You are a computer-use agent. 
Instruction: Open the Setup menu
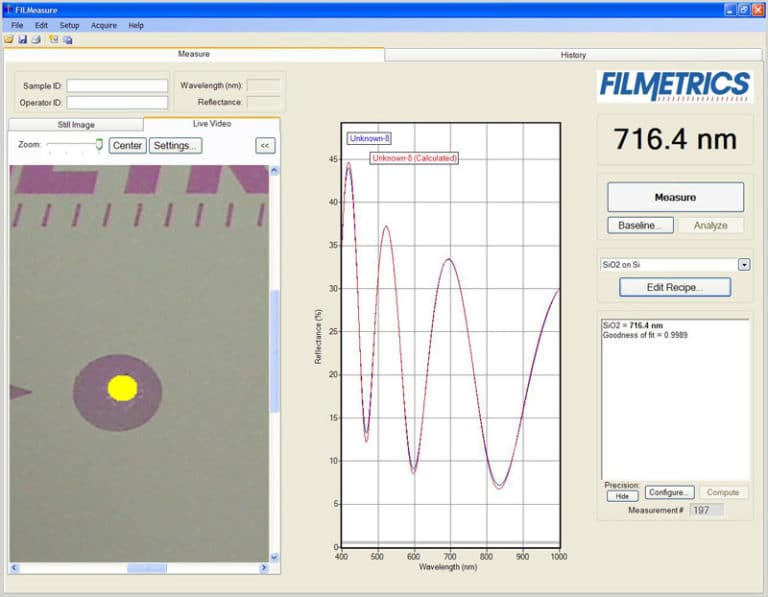coord(69,25)
